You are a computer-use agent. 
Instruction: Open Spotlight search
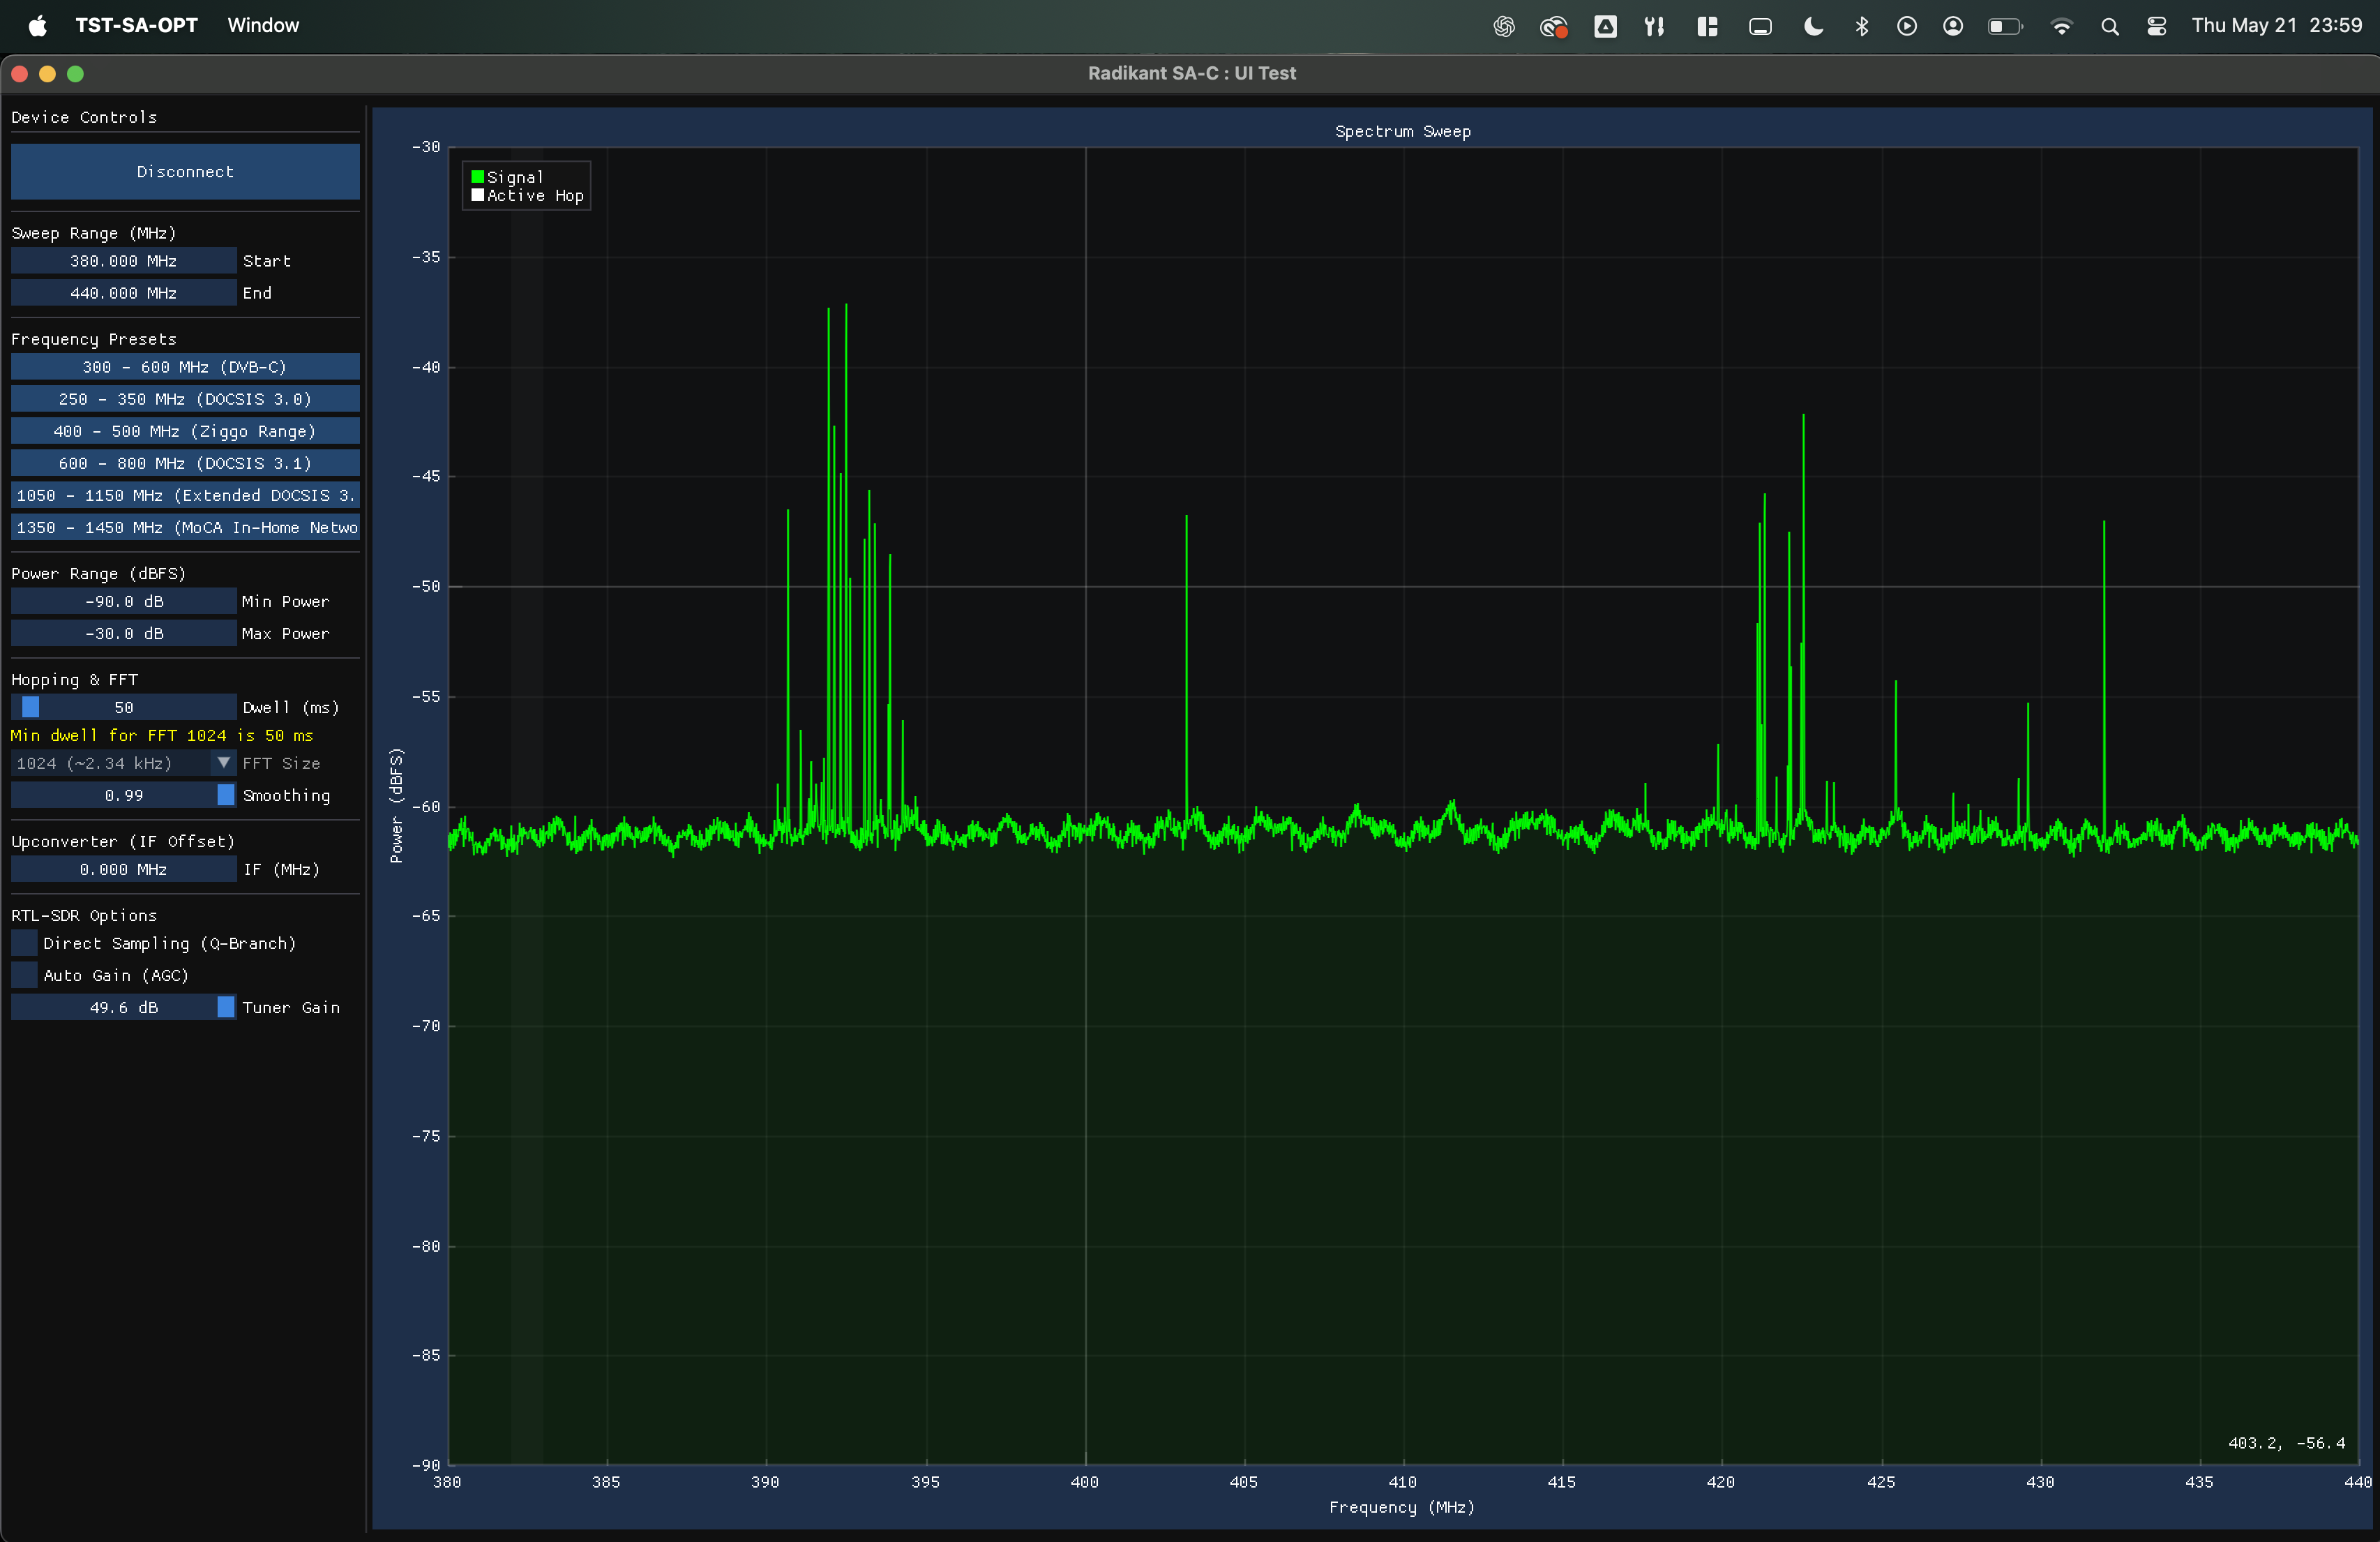point(2110,26)
